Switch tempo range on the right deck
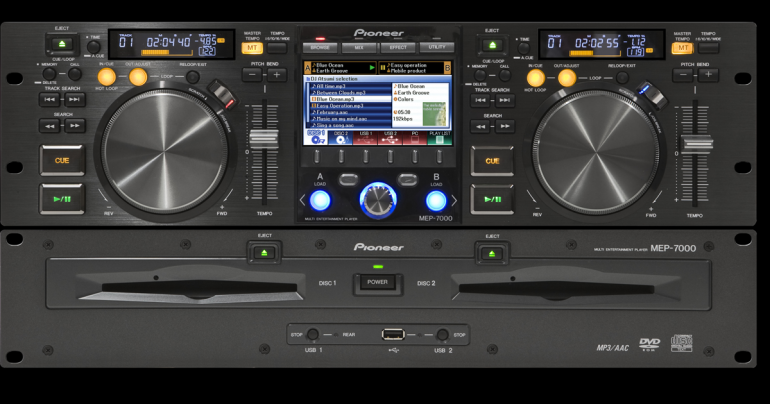 click(708, 48)
